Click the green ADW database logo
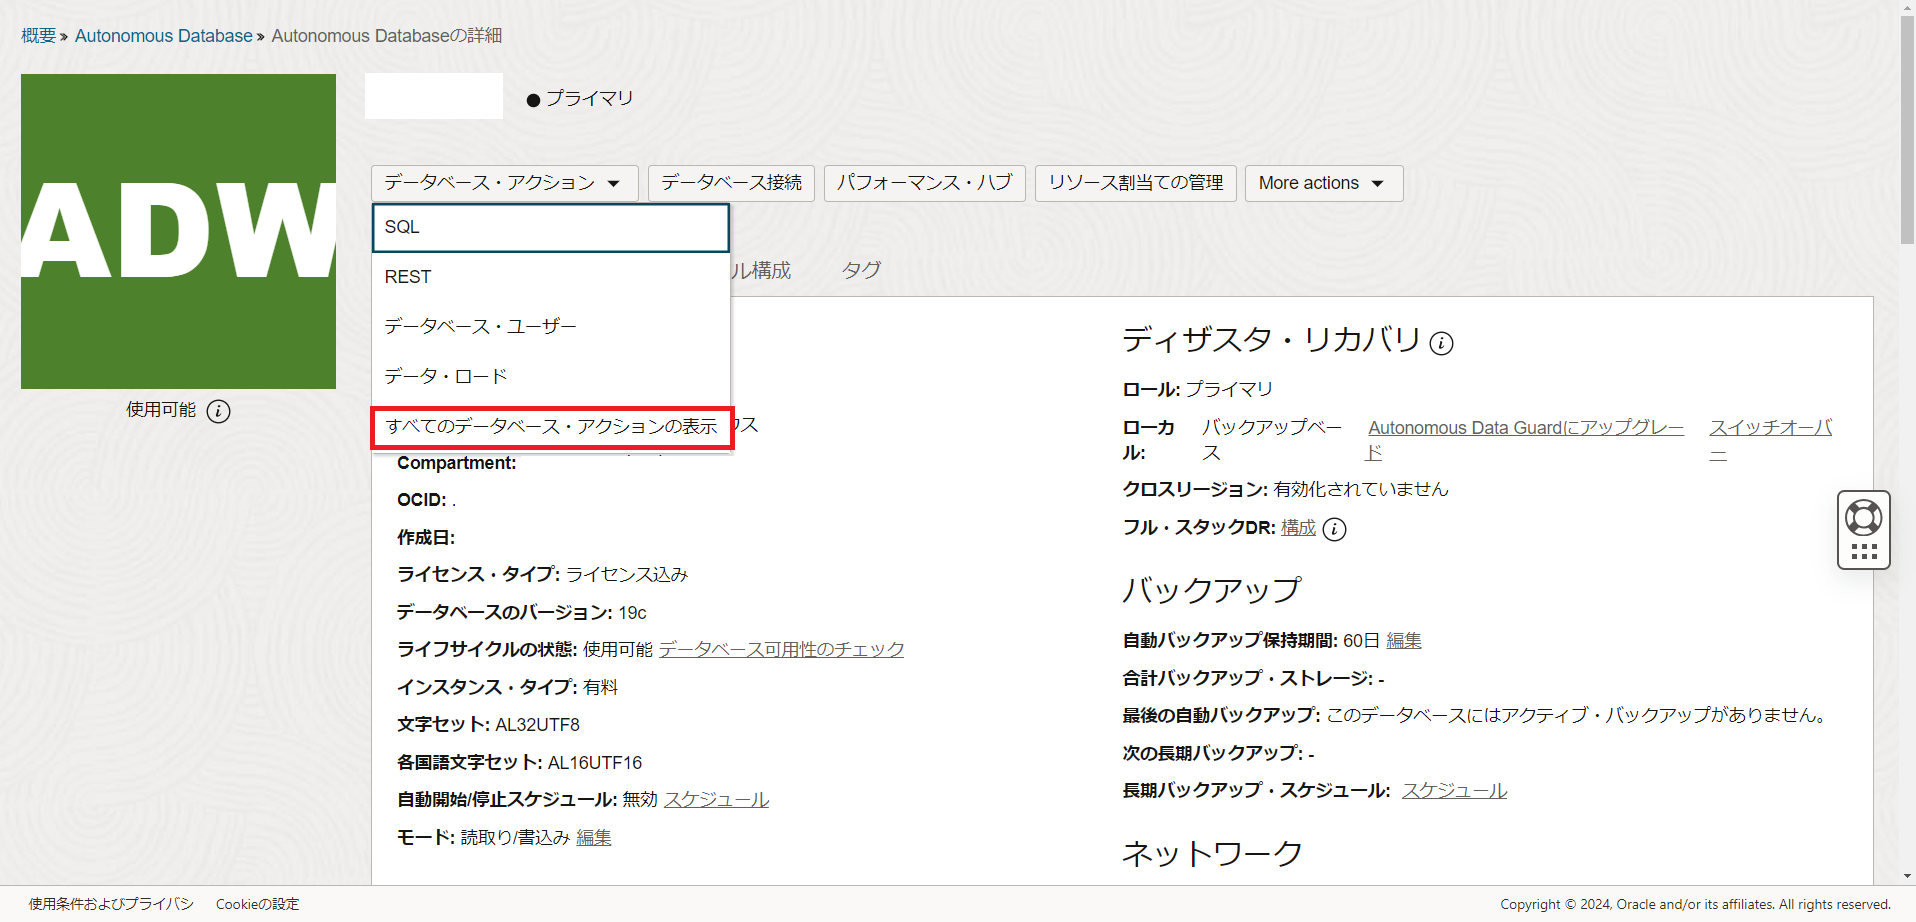The width and height of the screenshot is (1916, 922). point(178,231)
